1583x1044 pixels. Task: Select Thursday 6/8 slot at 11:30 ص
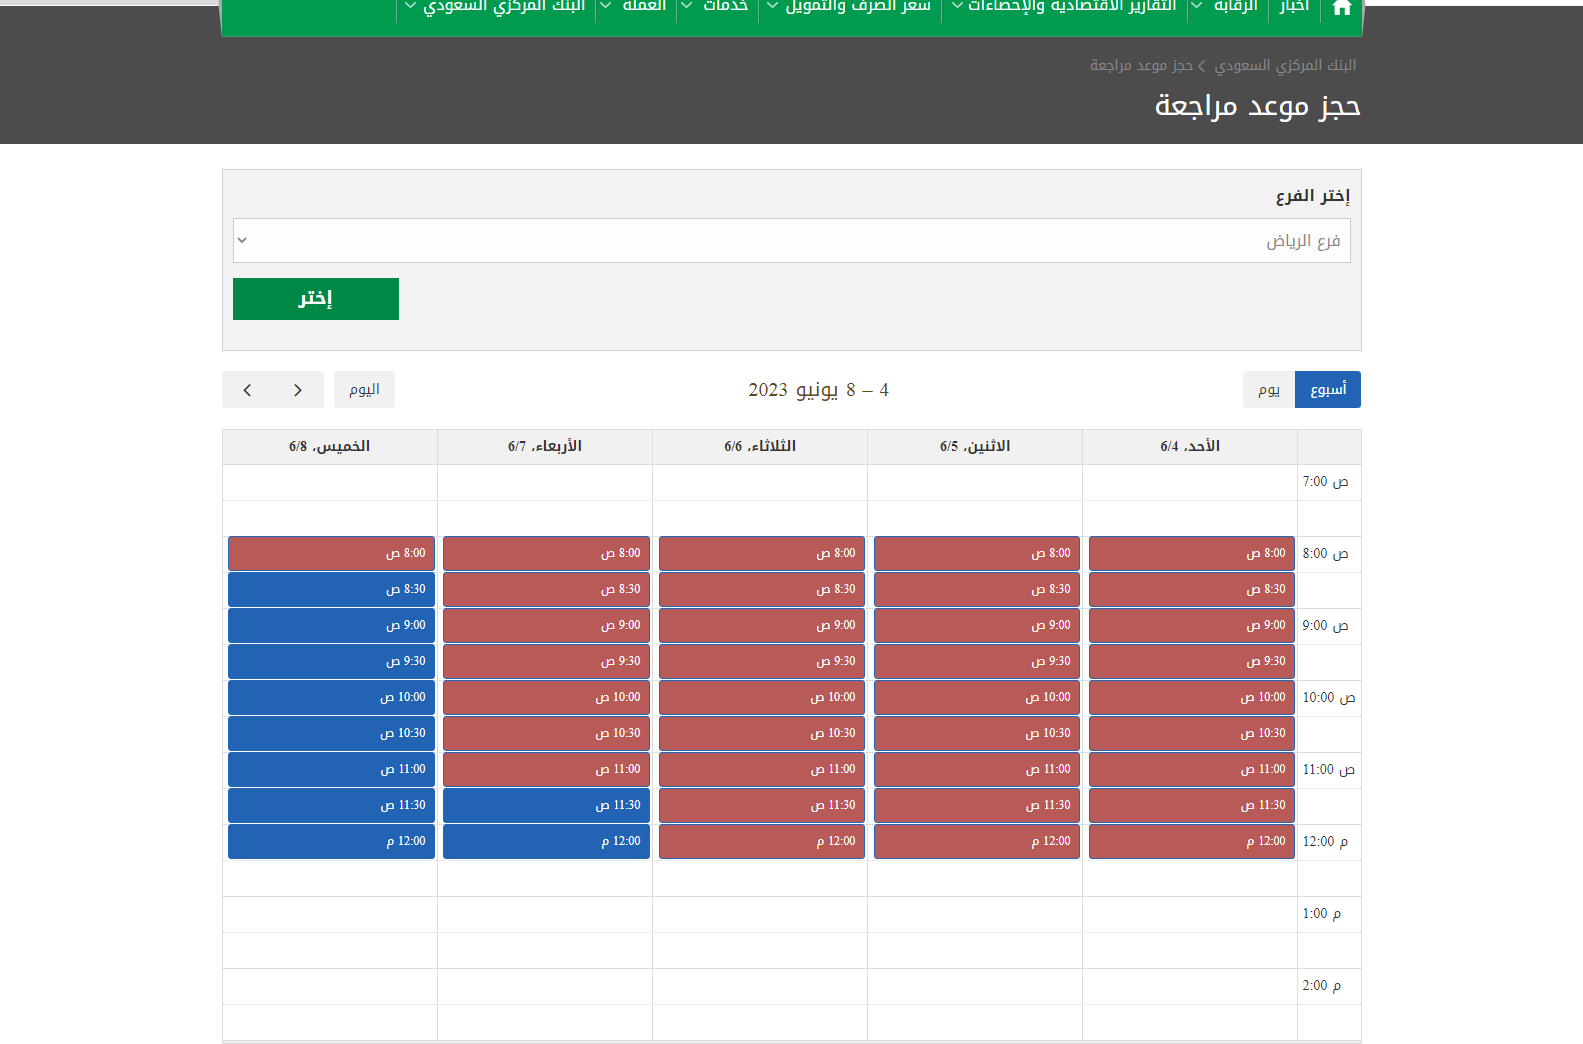[x=331, y=806]
